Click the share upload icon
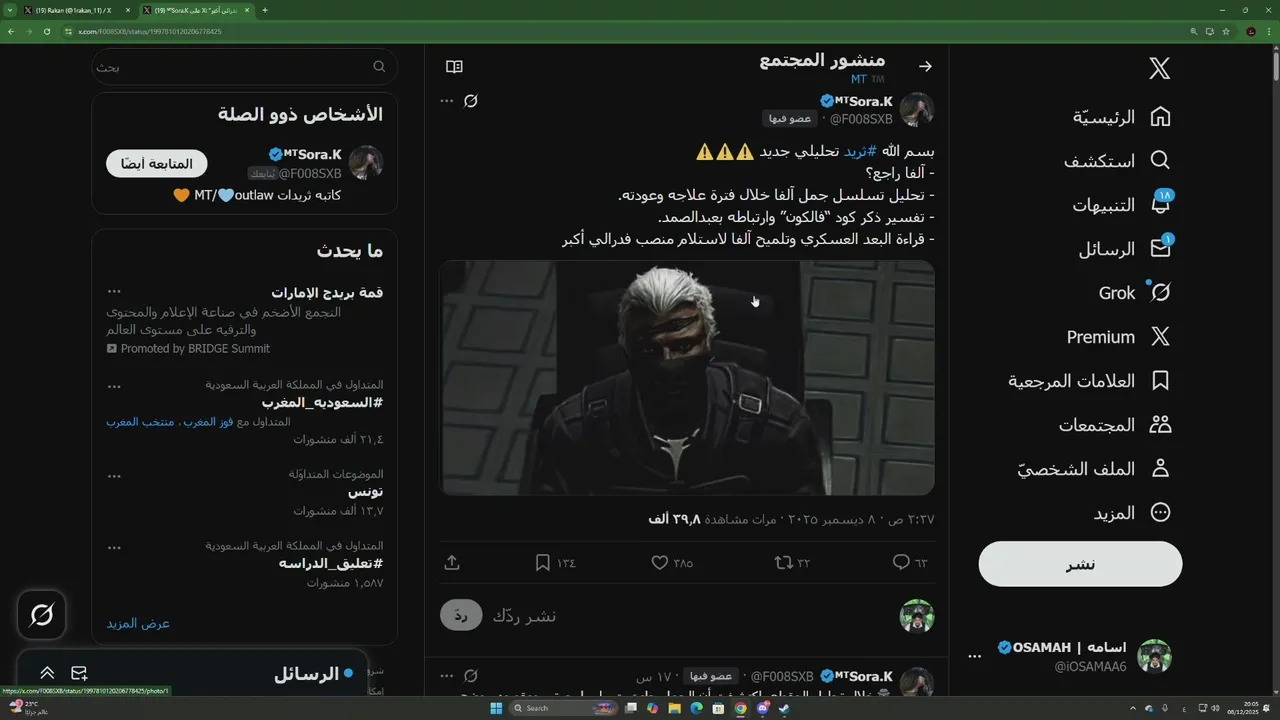The height and width of the screenshot is (720, 1280). click(x=452, y=563)
